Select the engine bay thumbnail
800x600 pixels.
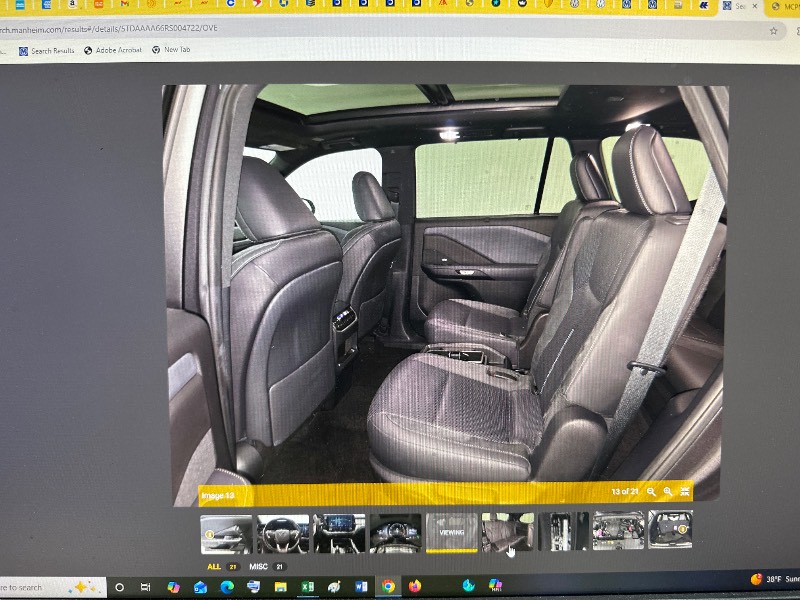(x=618, y=531)
